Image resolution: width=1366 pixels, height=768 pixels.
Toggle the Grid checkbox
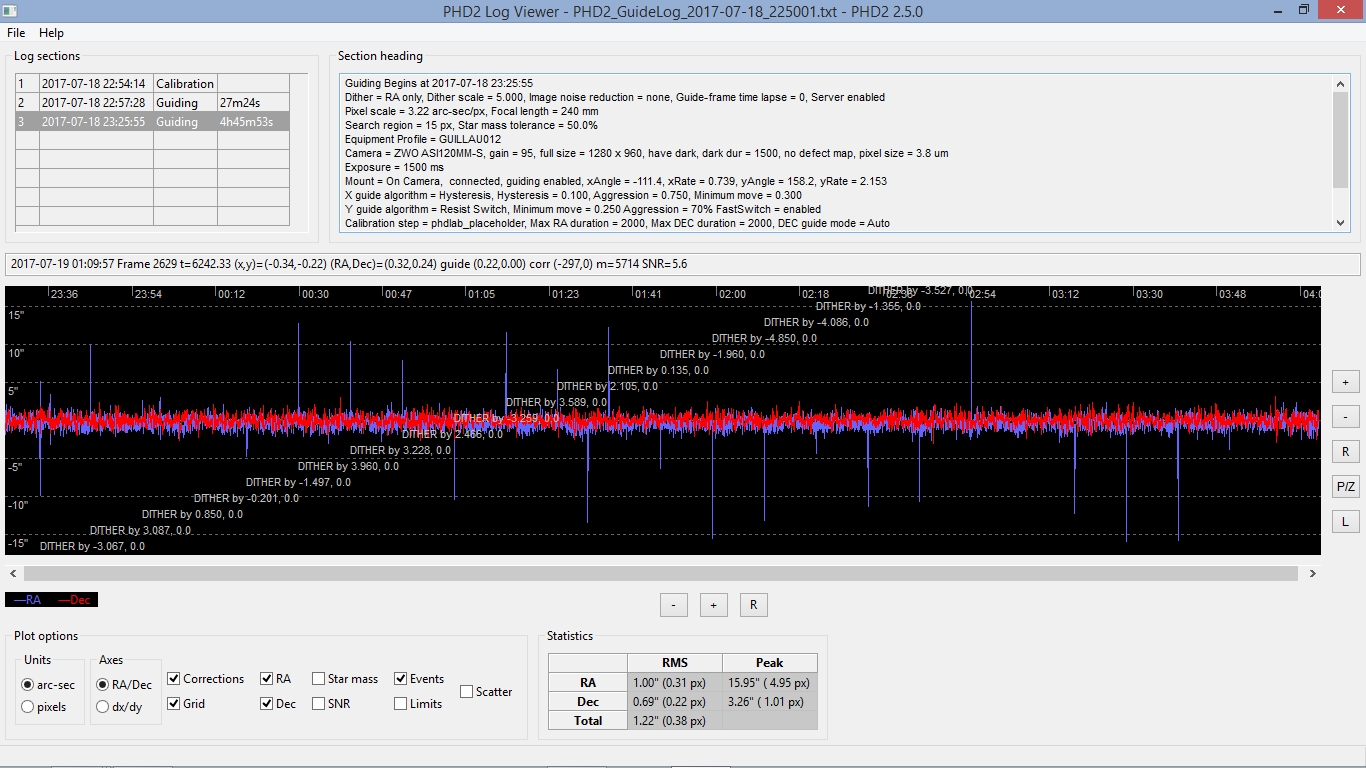pos(187,704)
